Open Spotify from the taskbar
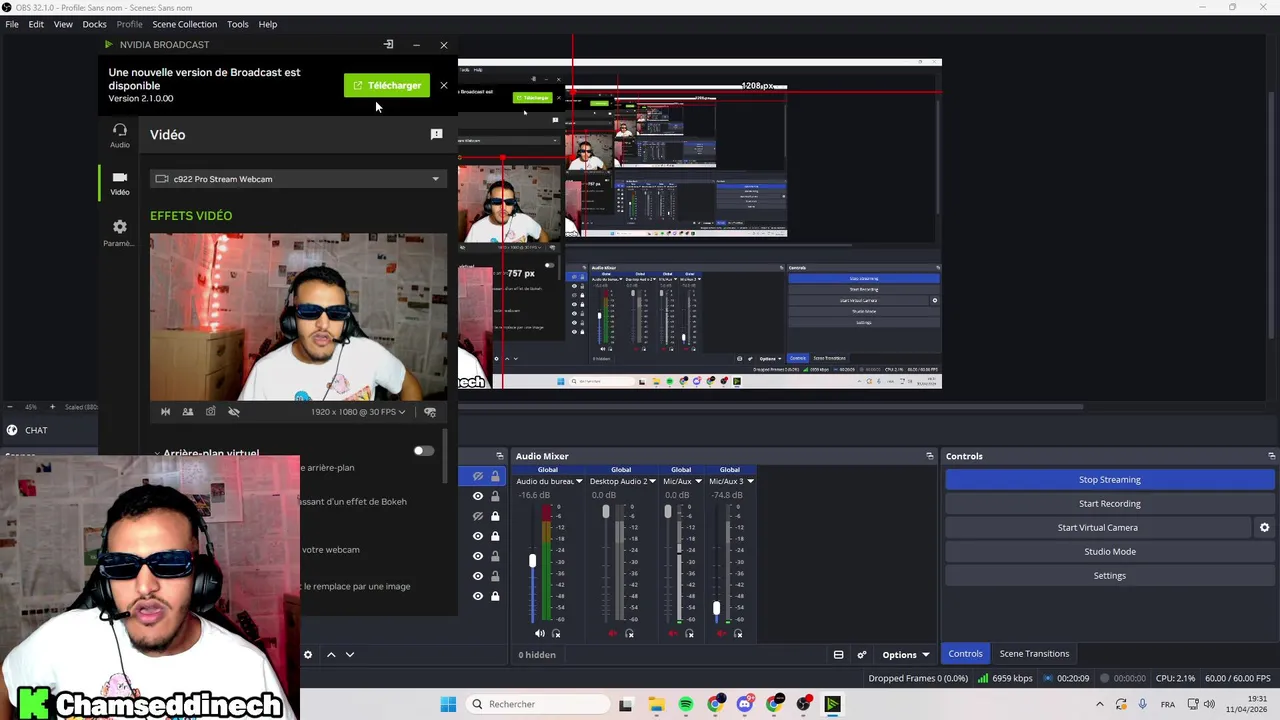The width and height of the screenshot is (1280, 720). (x=685, y=704)
